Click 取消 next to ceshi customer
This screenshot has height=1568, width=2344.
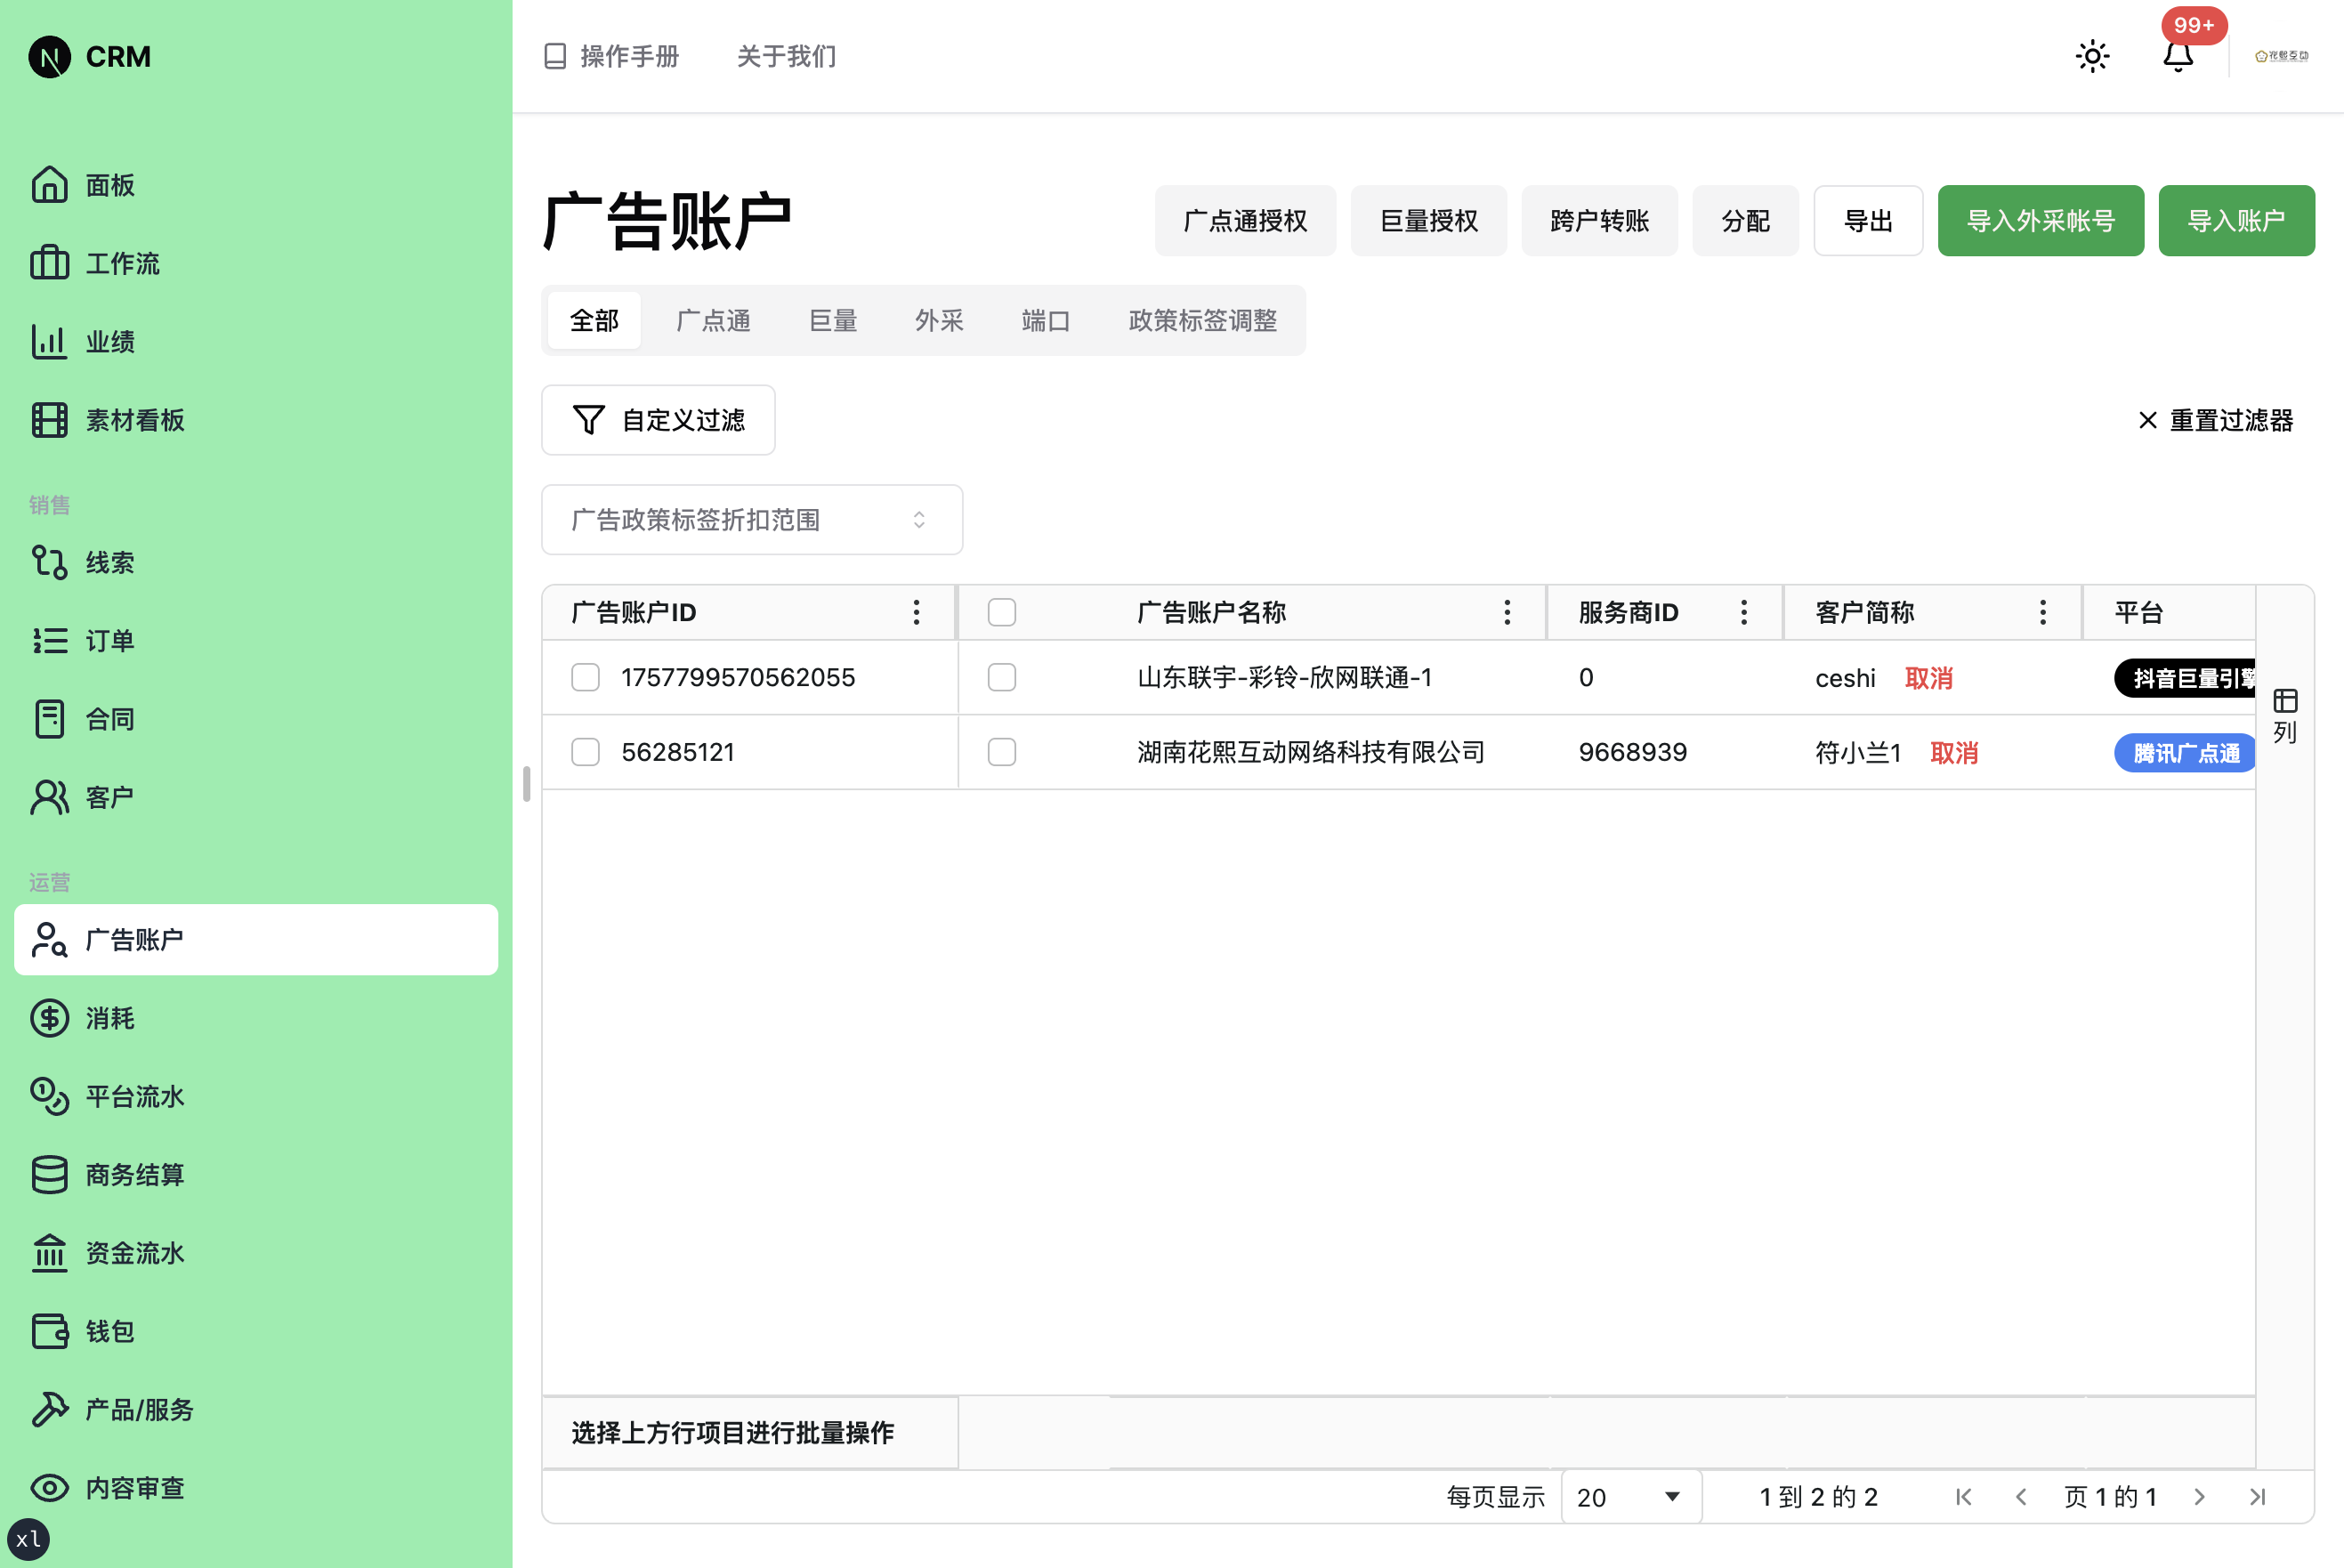(1929, 677)
